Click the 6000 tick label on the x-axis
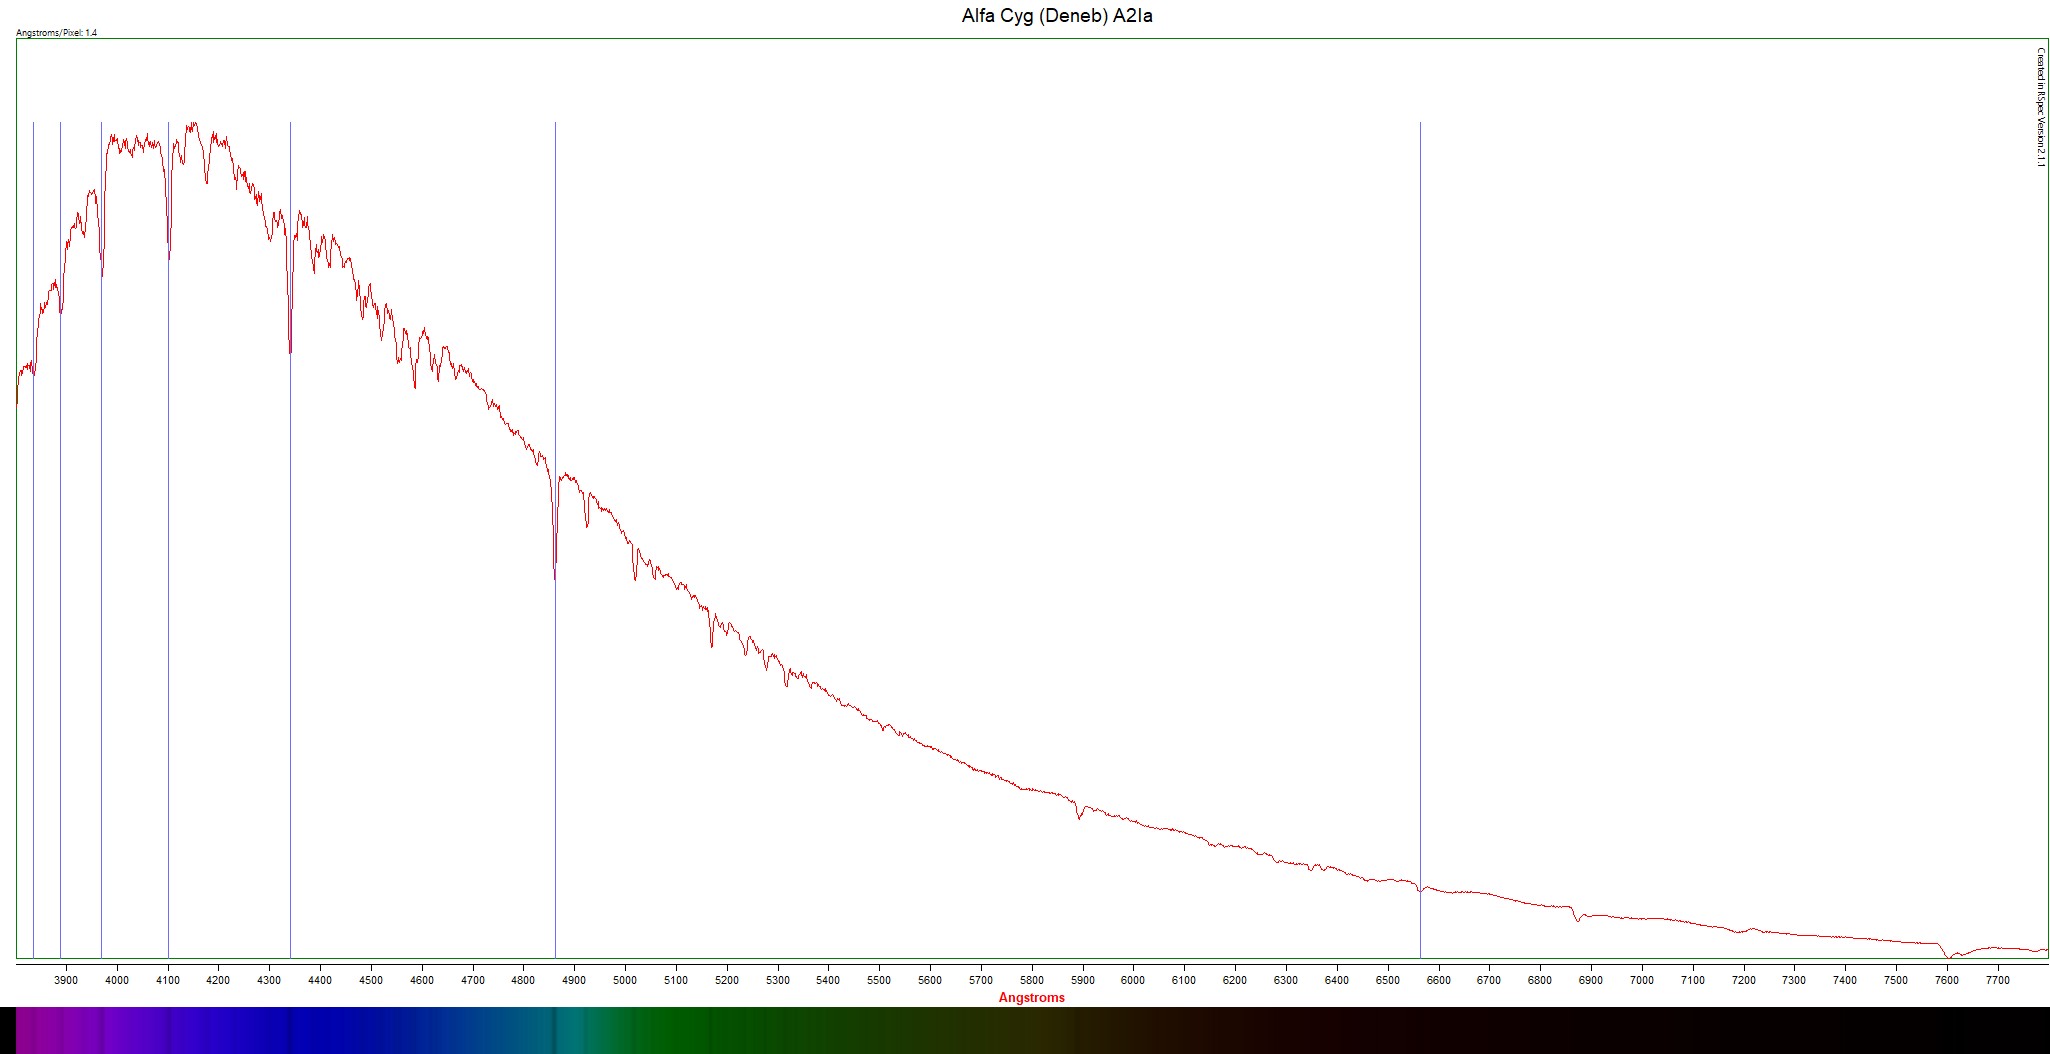Screen dimensions: 2050x1054 coord(1133,980)
